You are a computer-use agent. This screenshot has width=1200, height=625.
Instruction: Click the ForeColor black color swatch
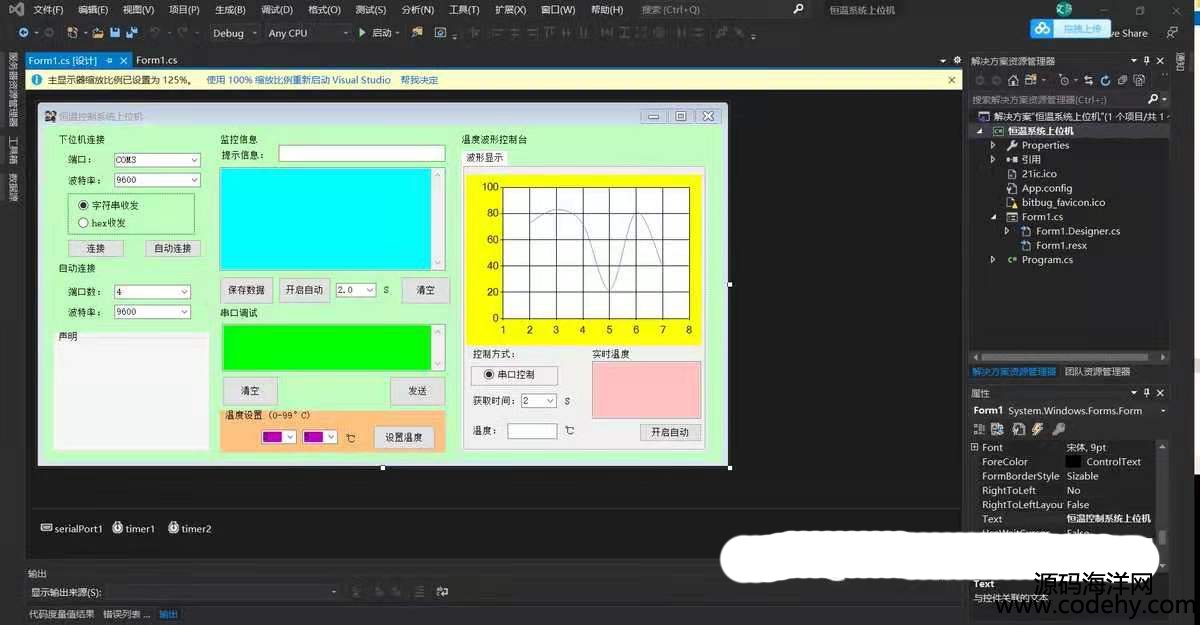click(x=1073, y=462)
